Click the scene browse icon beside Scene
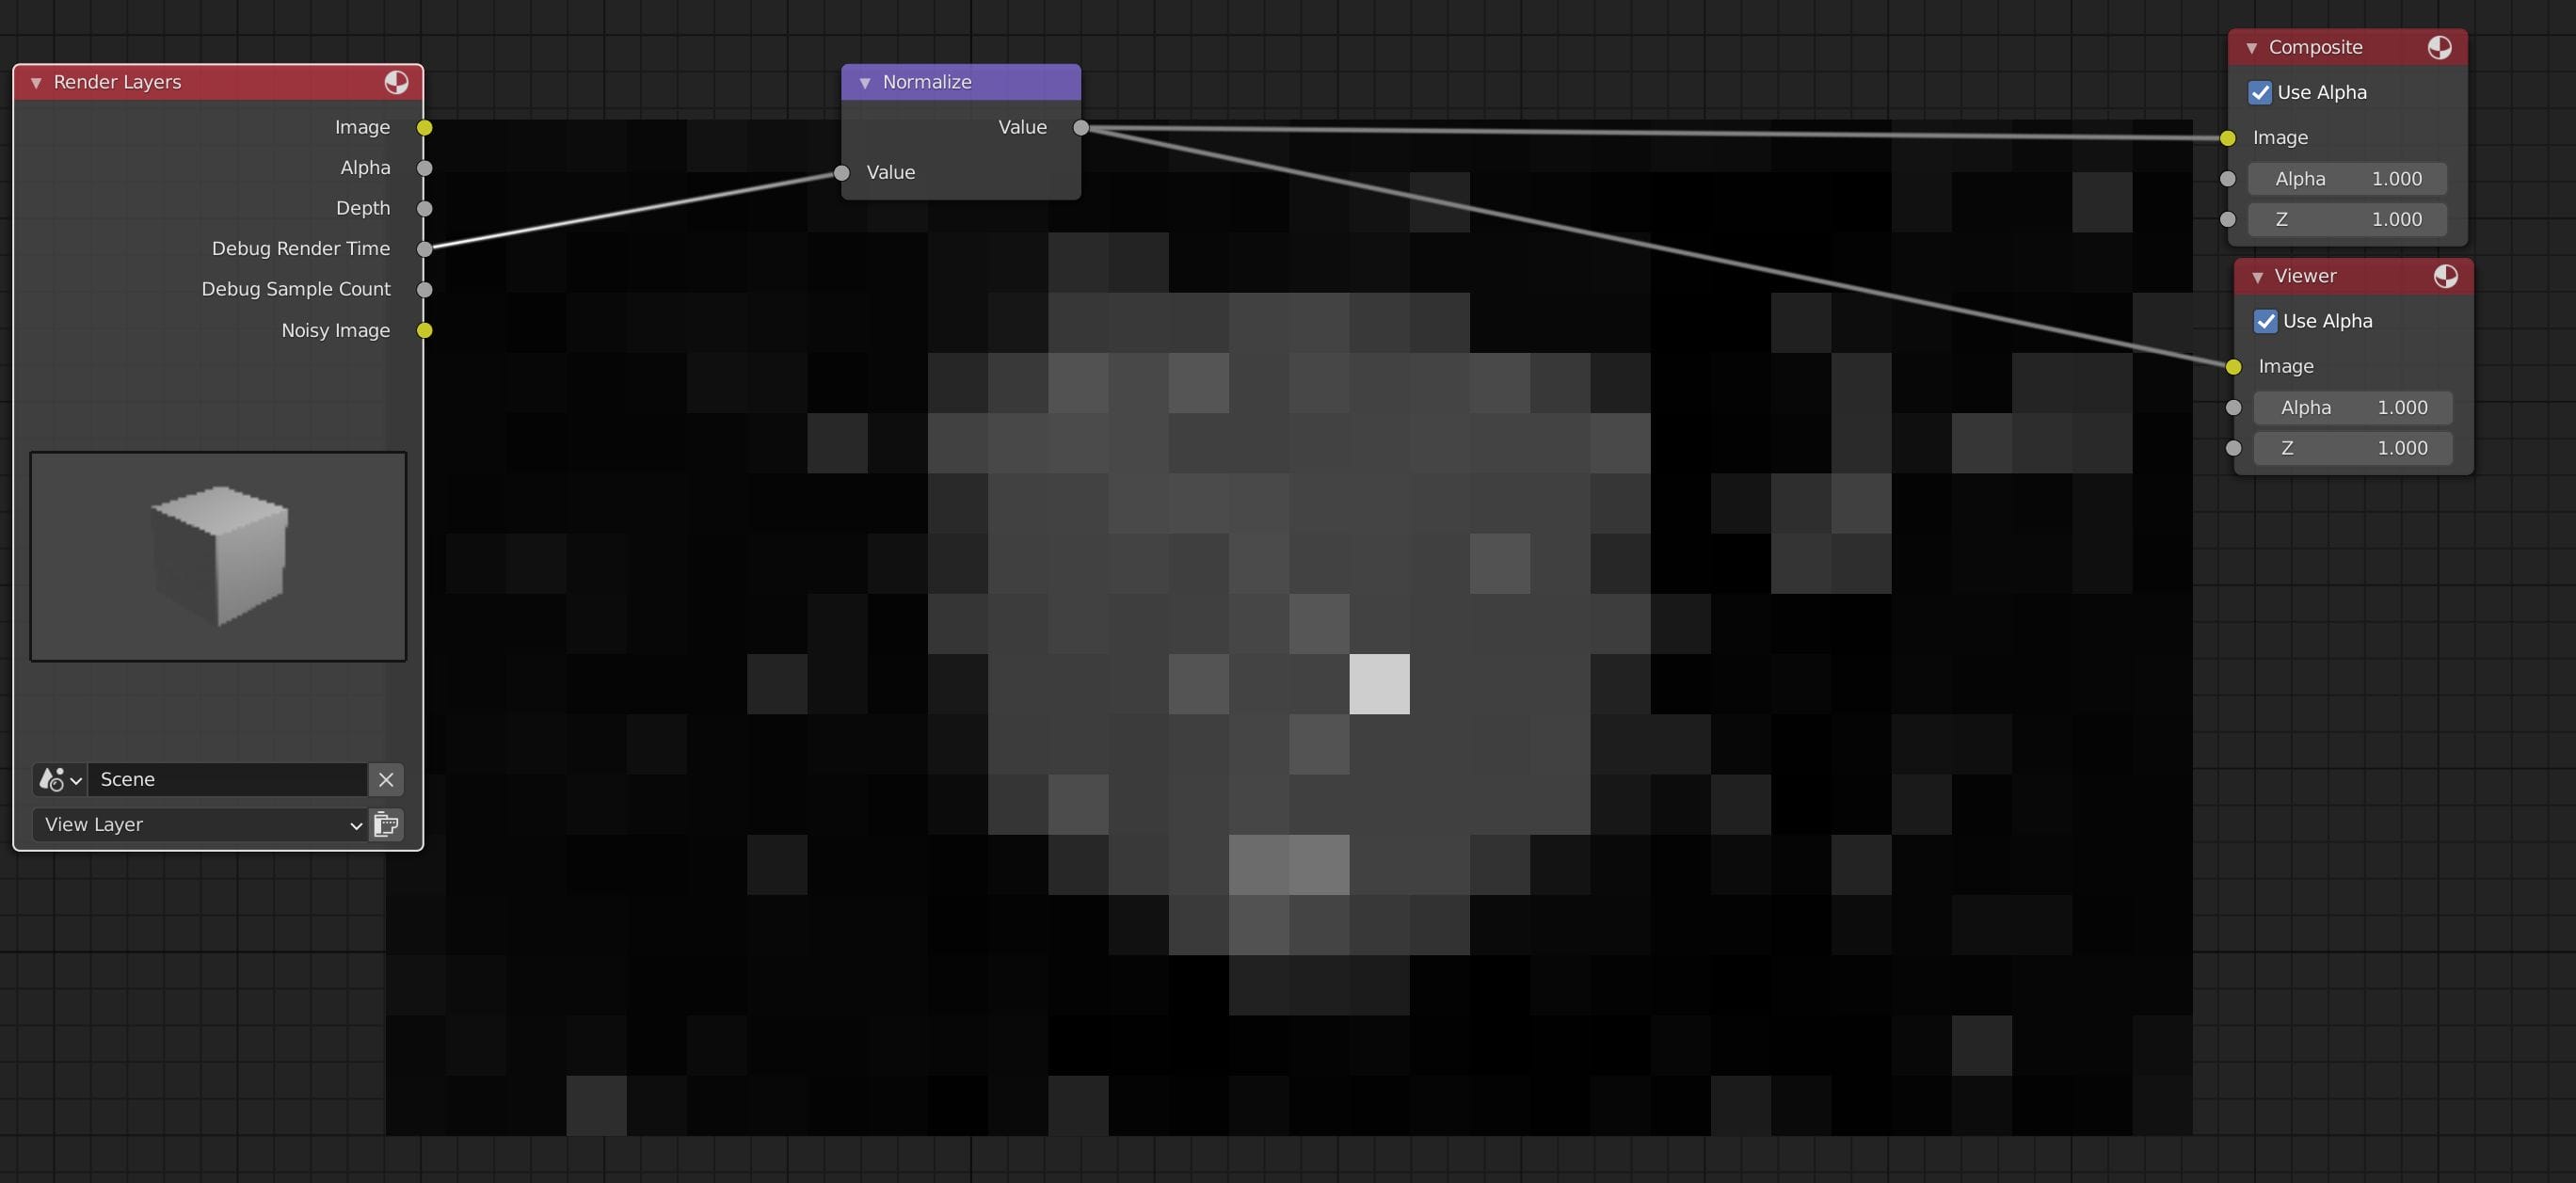This screenshot has width=2576, height=1183. (59, 779)
